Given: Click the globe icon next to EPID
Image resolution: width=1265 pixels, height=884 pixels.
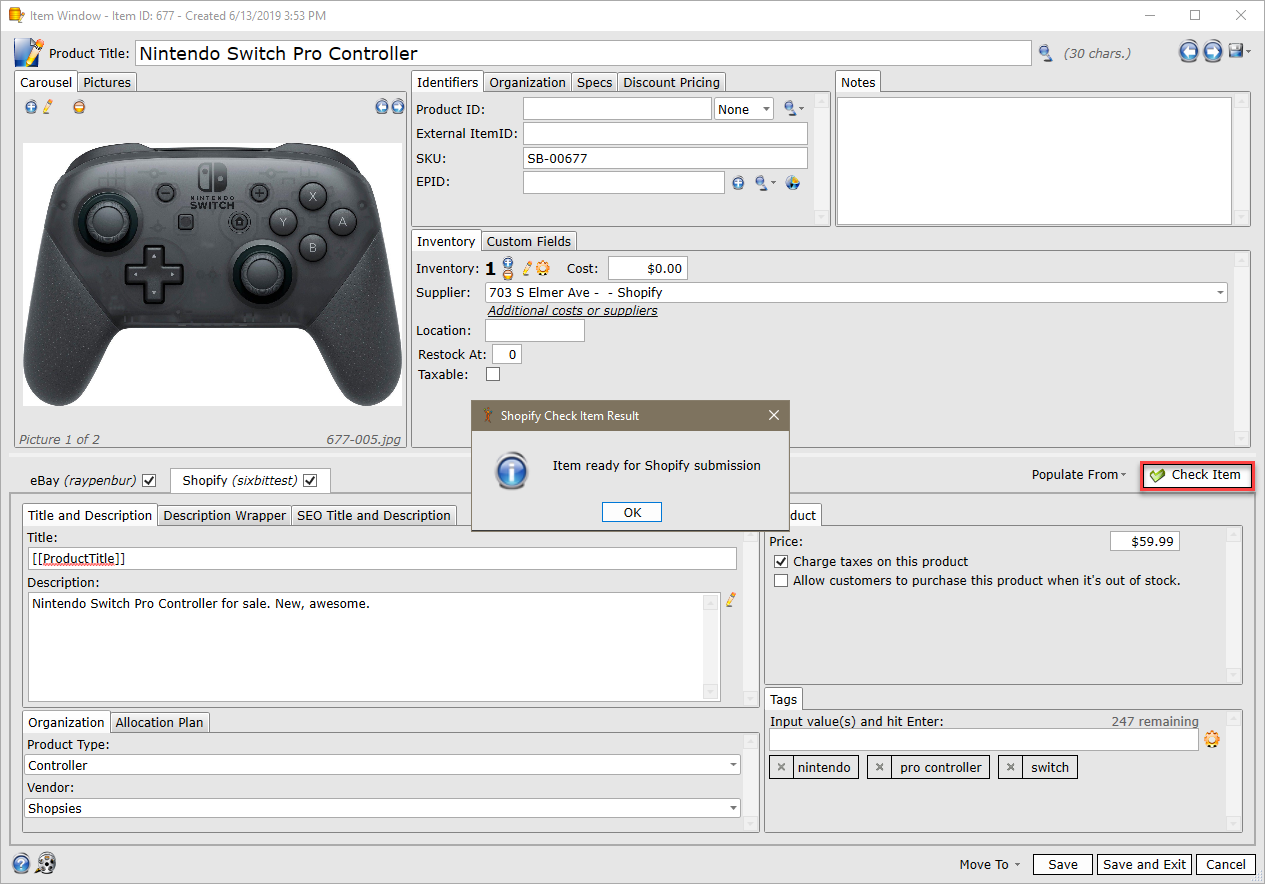Looking at the screenshot, I should click(x=793, y=183).
